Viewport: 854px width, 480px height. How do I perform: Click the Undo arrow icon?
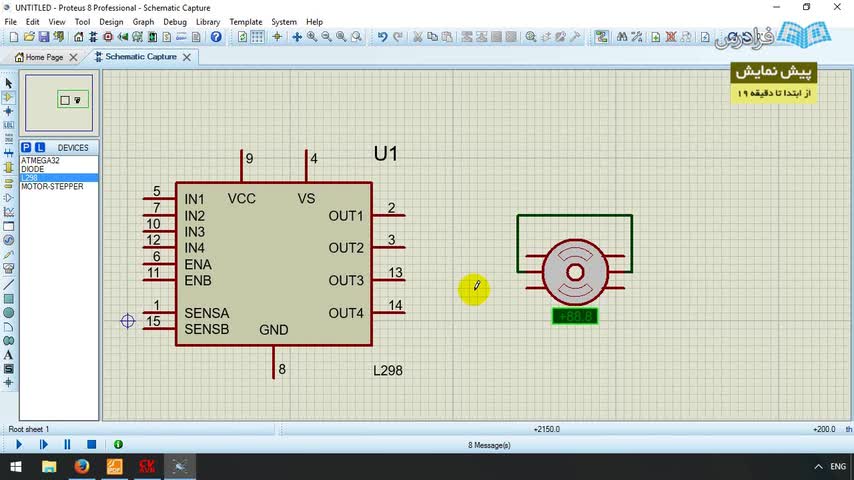(382, 37)
